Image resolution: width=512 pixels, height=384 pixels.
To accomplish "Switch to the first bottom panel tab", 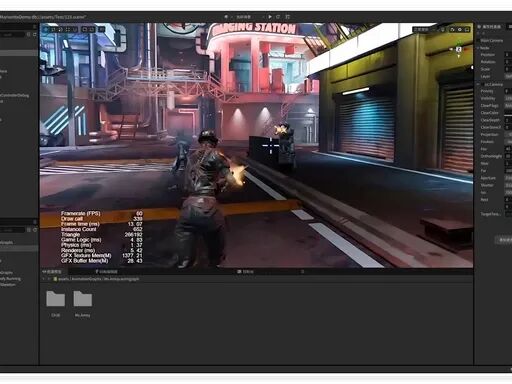I will point(53,272).
